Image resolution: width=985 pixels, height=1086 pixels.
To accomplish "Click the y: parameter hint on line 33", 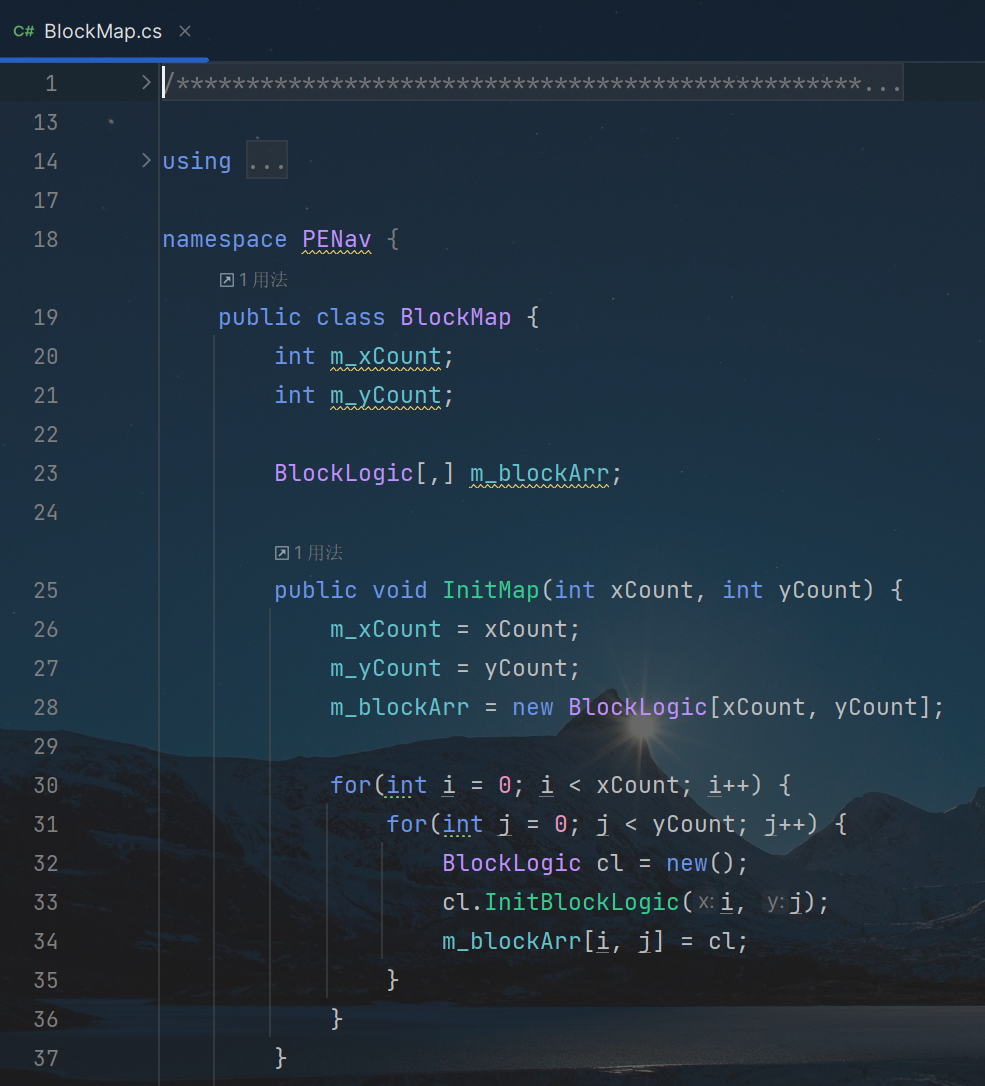I will point(774,902).
